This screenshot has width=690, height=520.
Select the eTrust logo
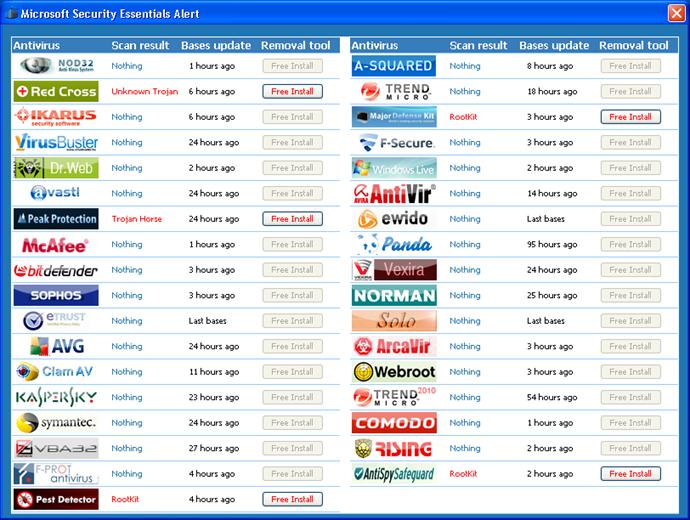click(x=55, y=321)
